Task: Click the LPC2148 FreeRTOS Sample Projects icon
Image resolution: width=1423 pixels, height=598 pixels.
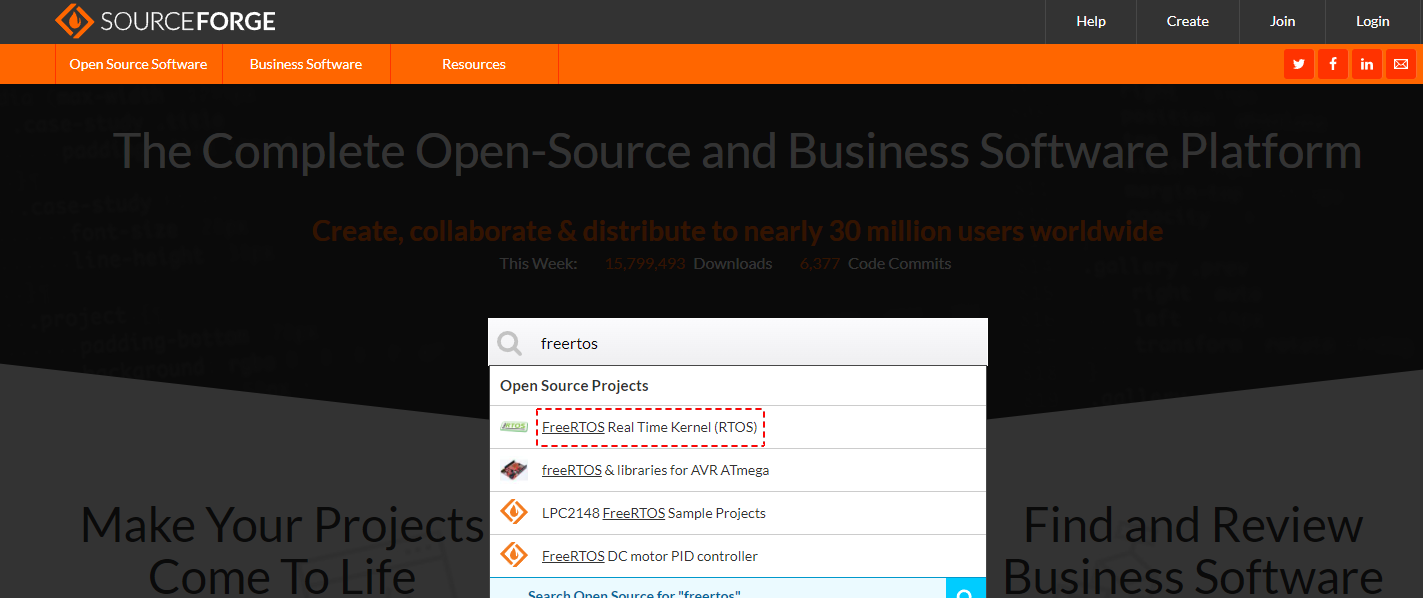Action: point(514,513)
